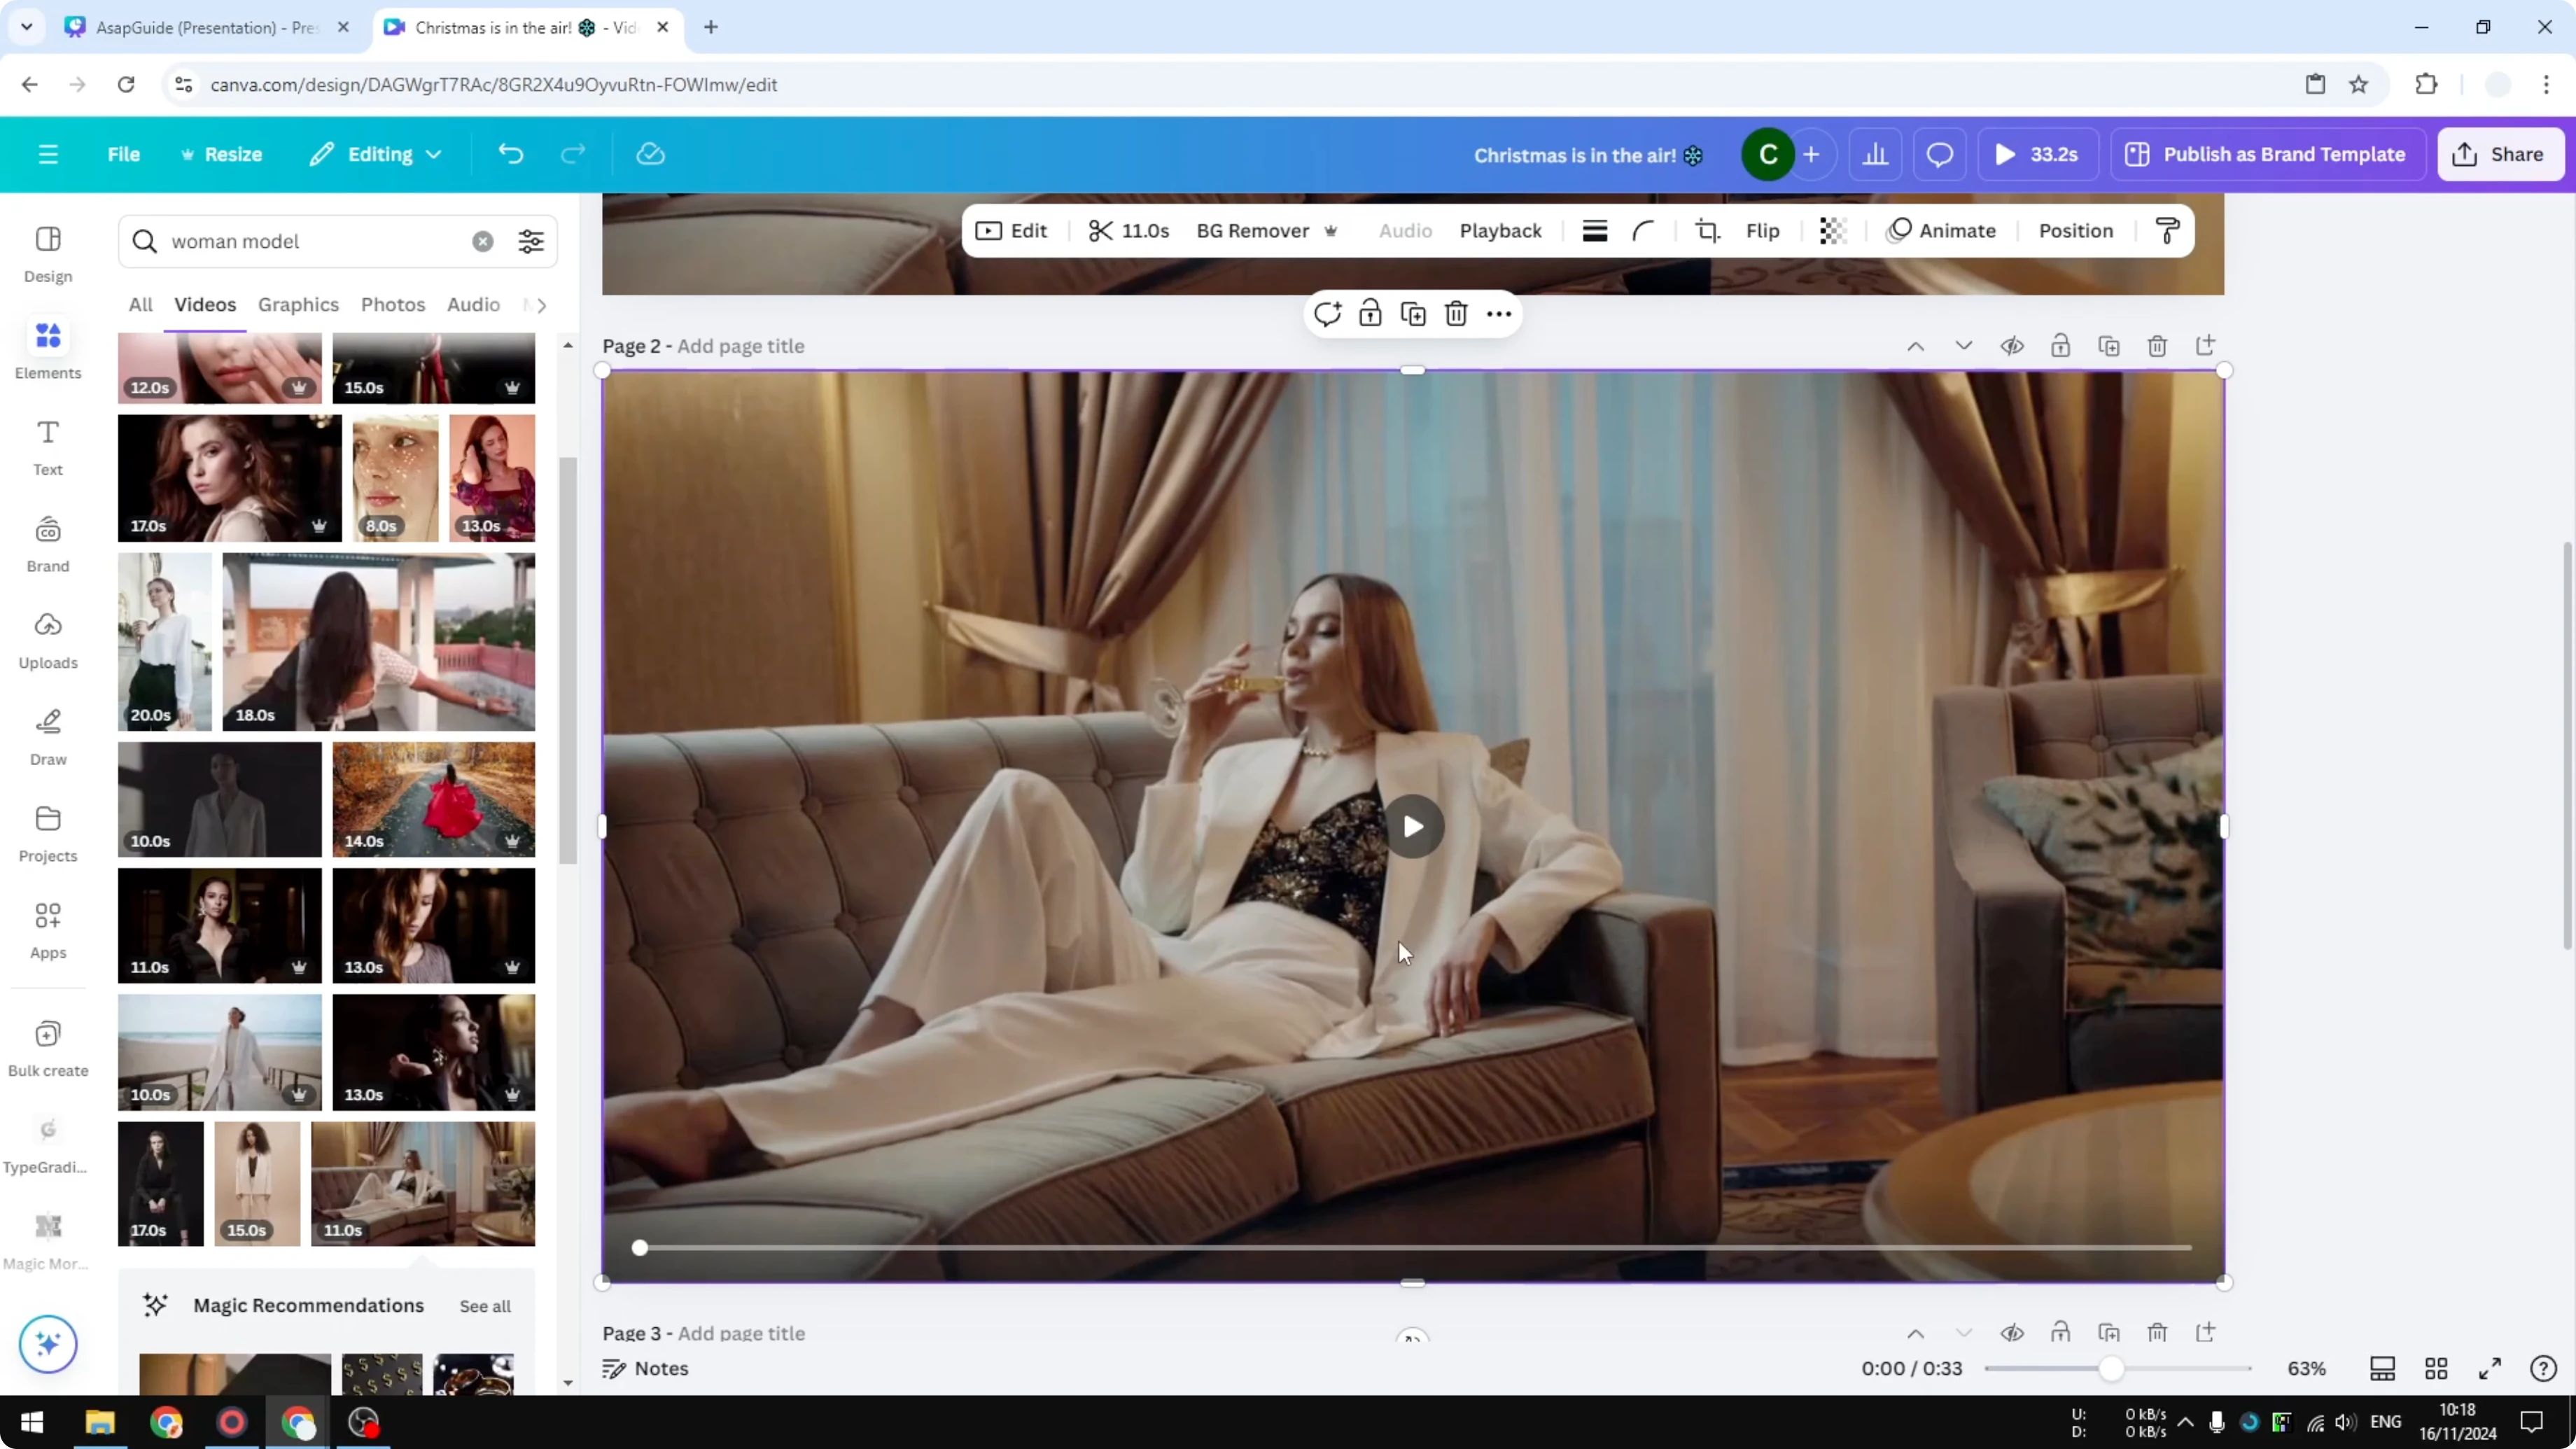
Task: Split the clip with the scissors tool
Action: tap(1101, 231)
